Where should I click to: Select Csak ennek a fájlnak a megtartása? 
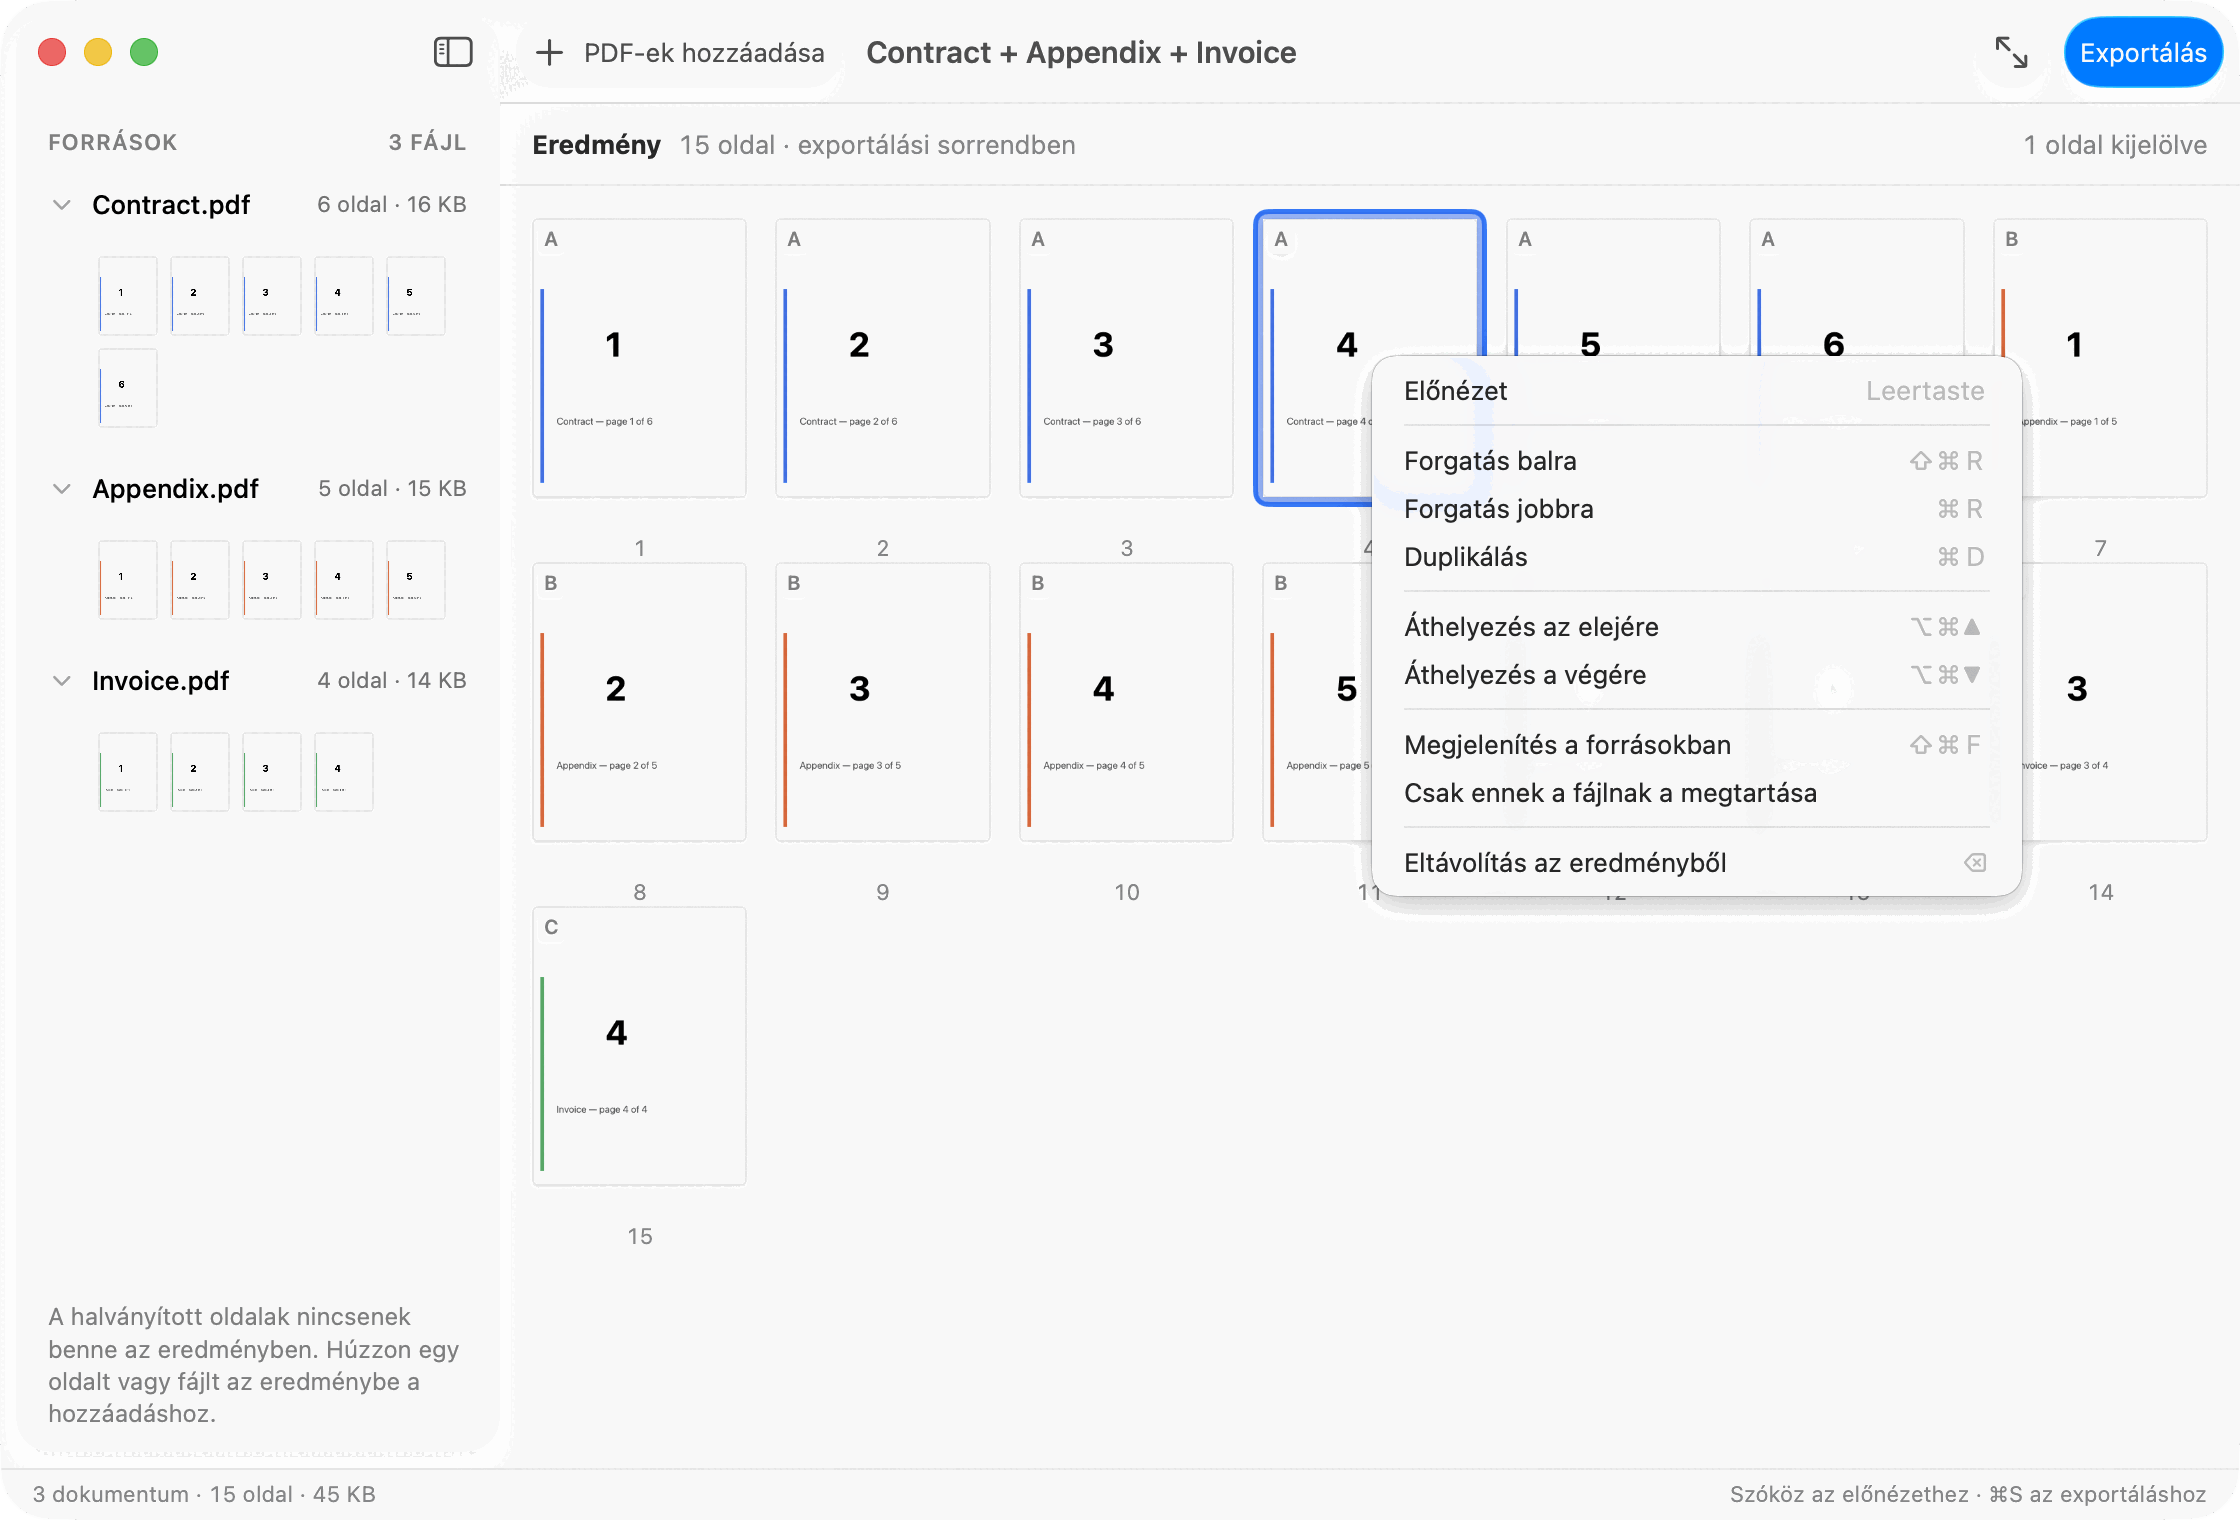1696,792
